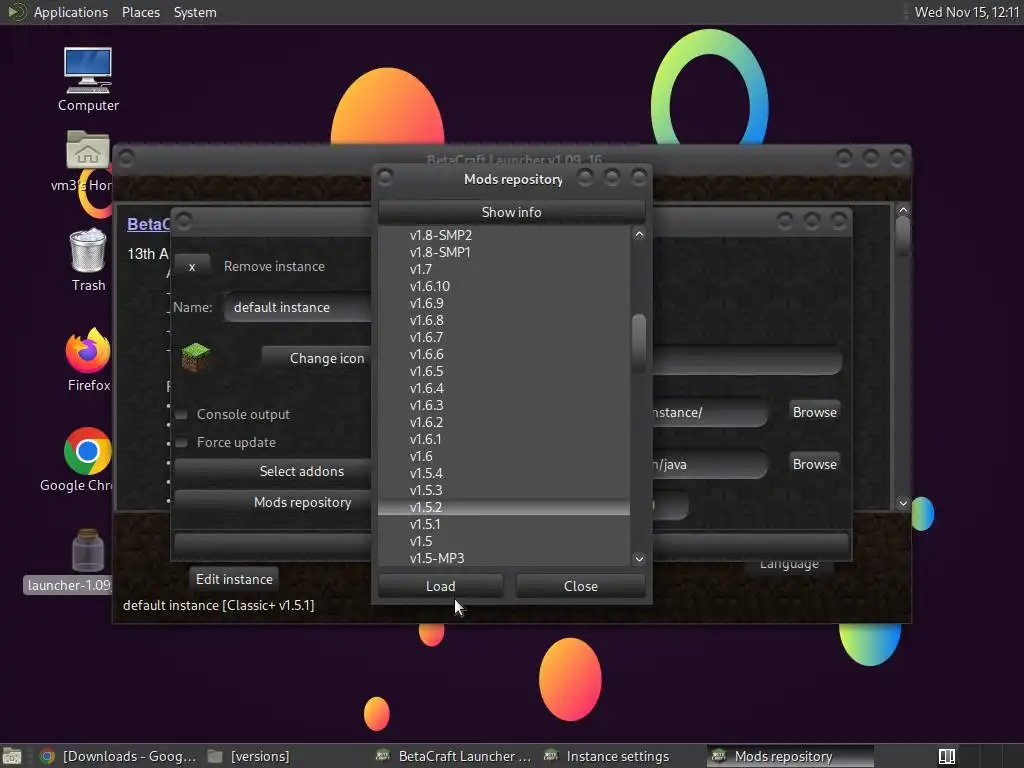
Task: Launch Google Chrome from the desktop
Action: (88, 451)
